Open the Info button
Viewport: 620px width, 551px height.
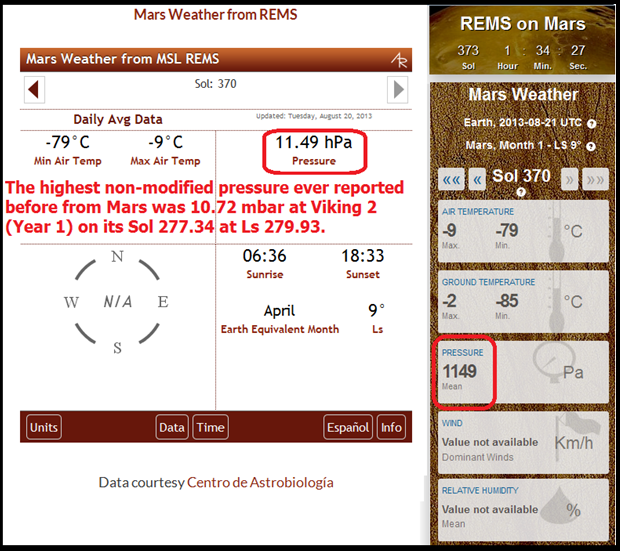click(391, 427)
